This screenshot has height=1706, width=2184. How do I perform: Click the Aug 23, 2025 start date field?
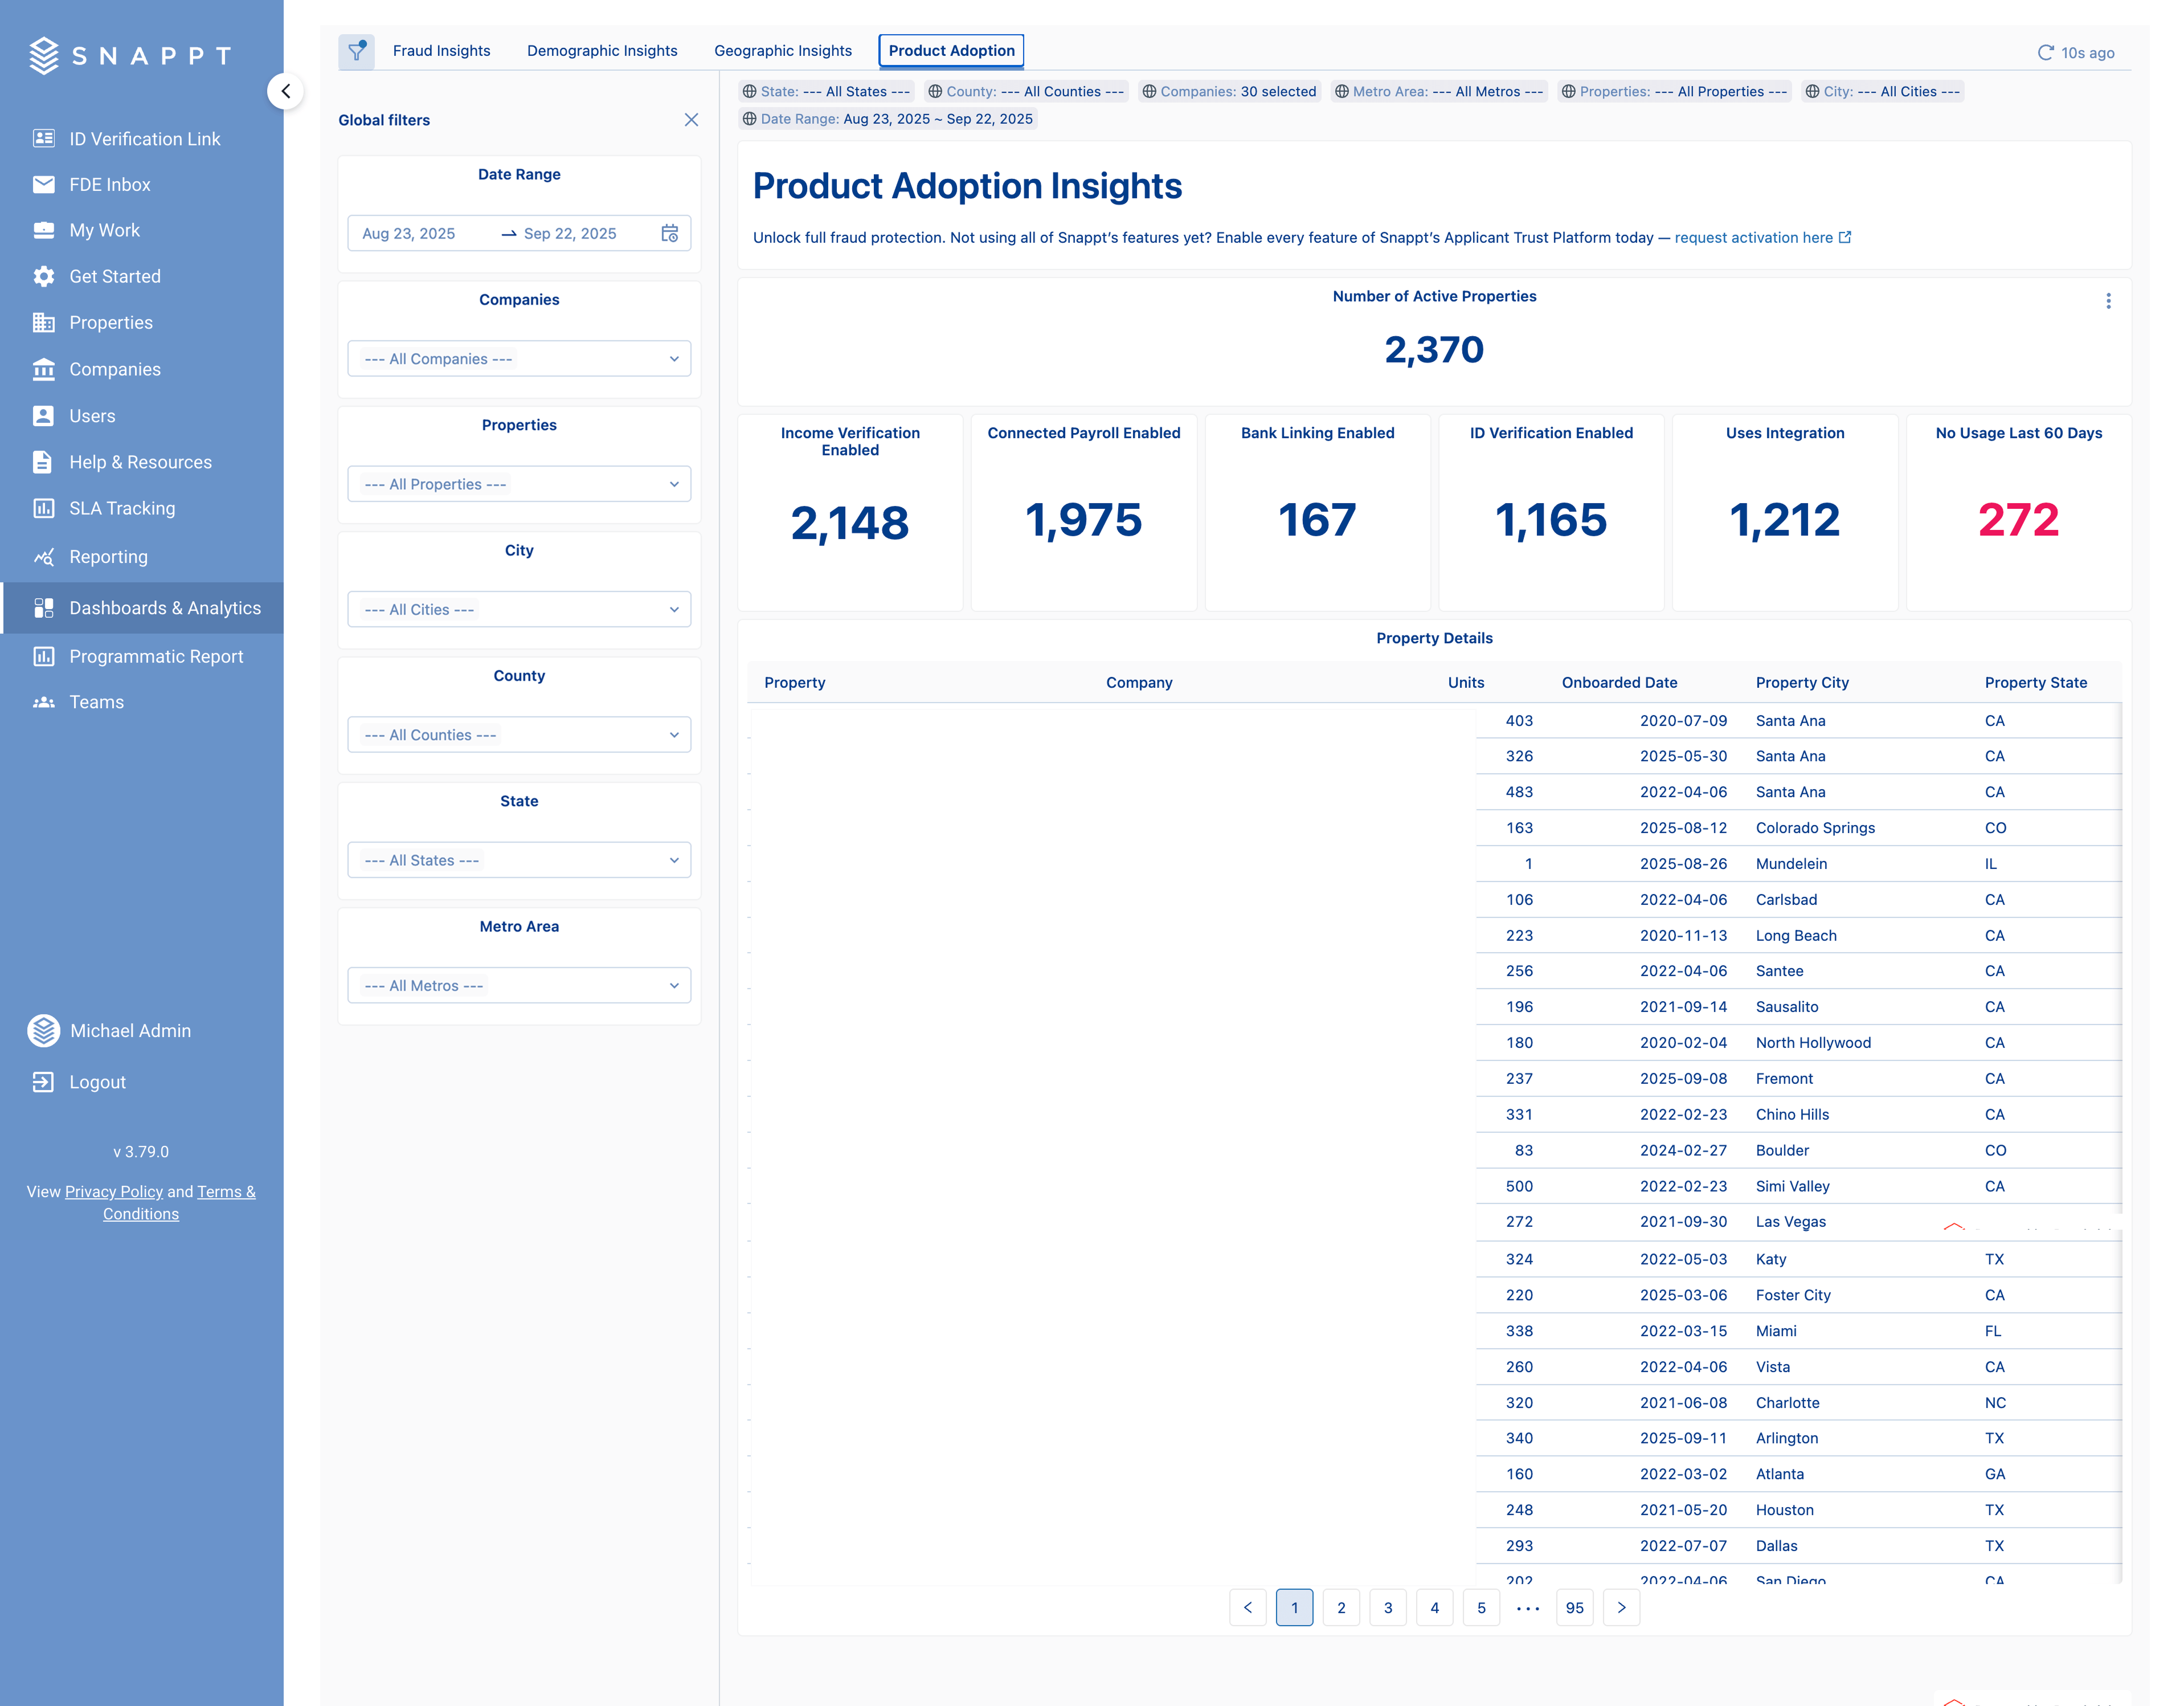pyautogui.click(x=408, y=233)
